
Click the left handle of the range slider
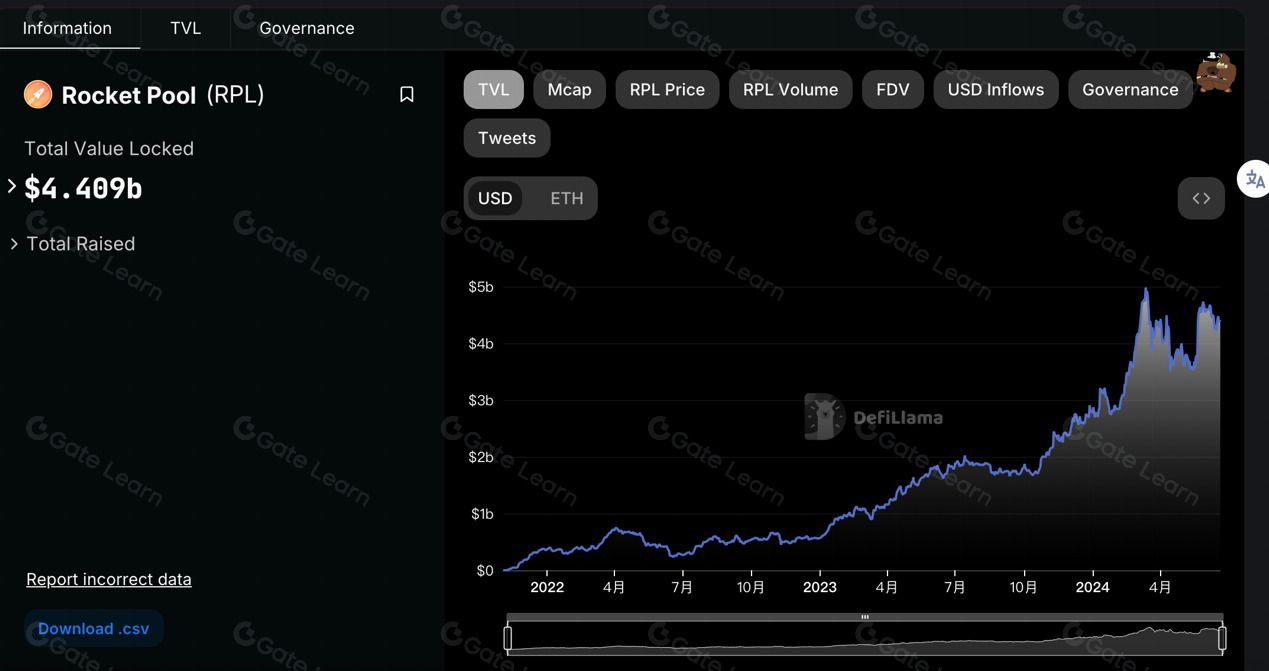[x=508, y=638]
